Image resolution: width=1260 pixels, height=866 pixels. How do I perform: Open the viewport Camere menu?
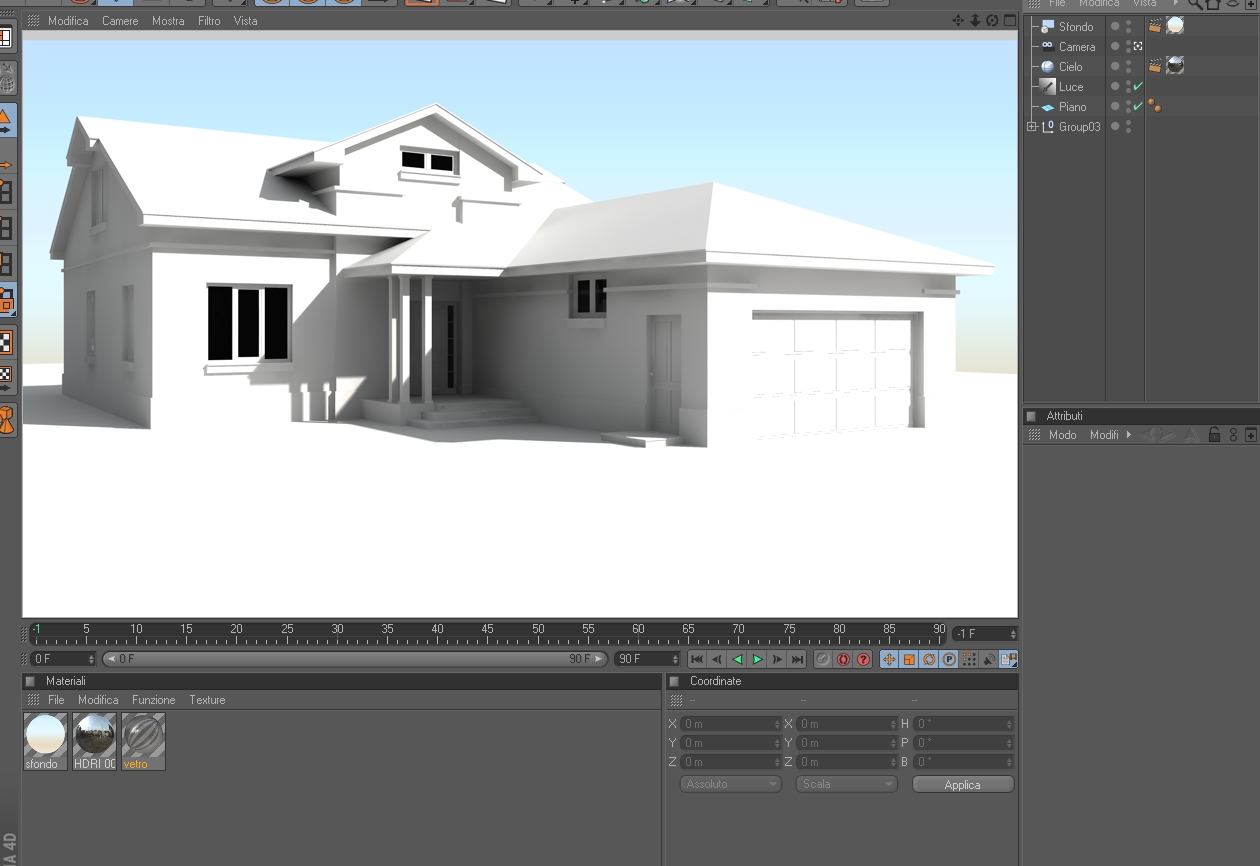point(120,21)
